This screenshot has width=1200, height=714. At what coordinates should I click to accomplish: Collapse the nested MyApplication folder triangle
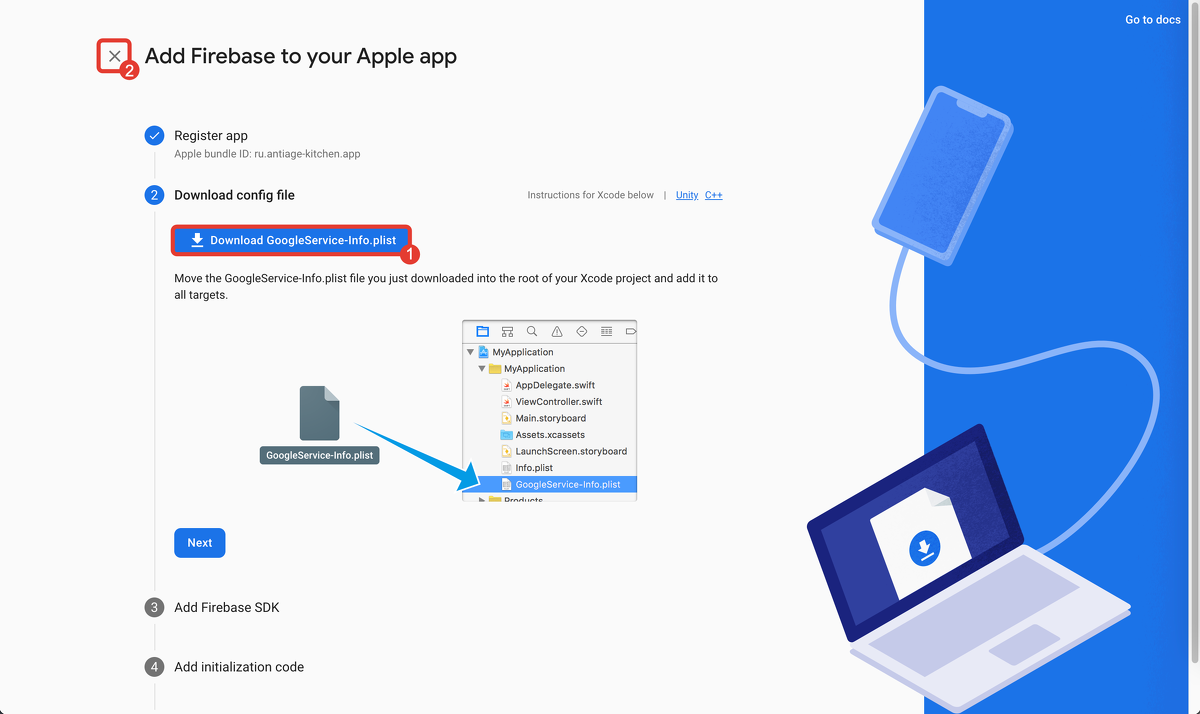(482, 369)
